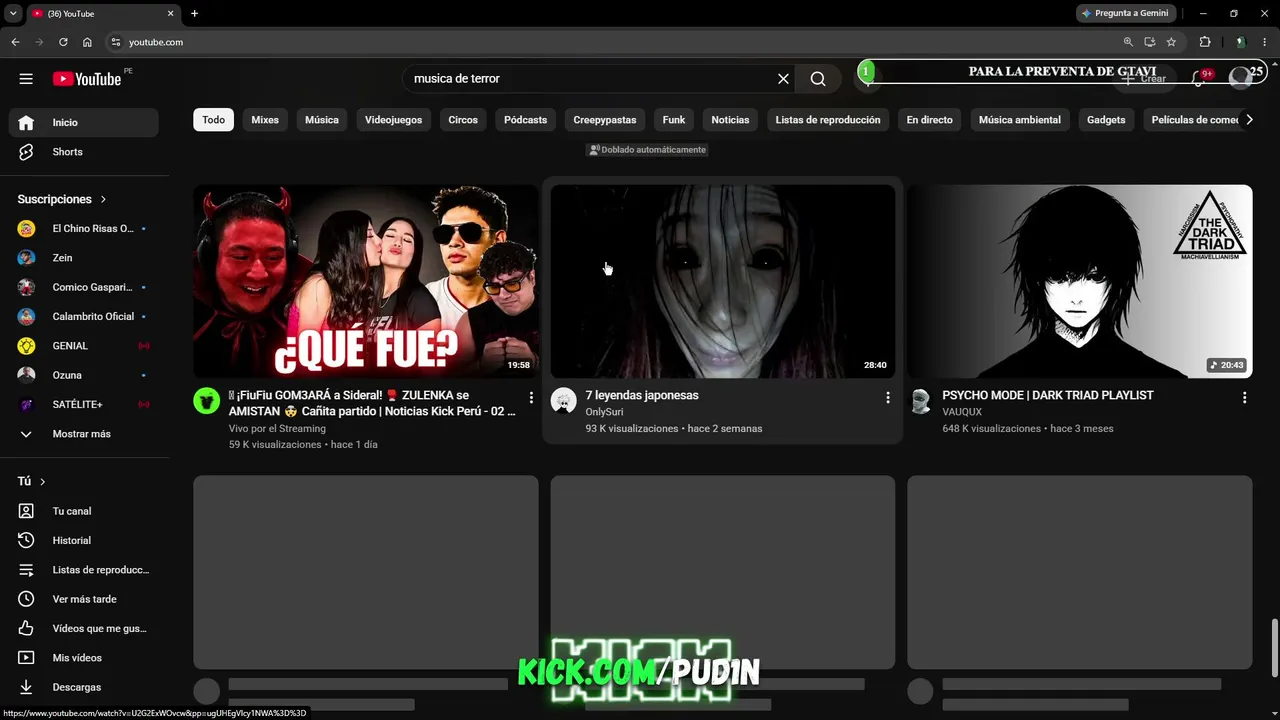Screen dimensions: 1280x720
Task: Open the Zein subscription channel
Action: click(x=84, y=258)
